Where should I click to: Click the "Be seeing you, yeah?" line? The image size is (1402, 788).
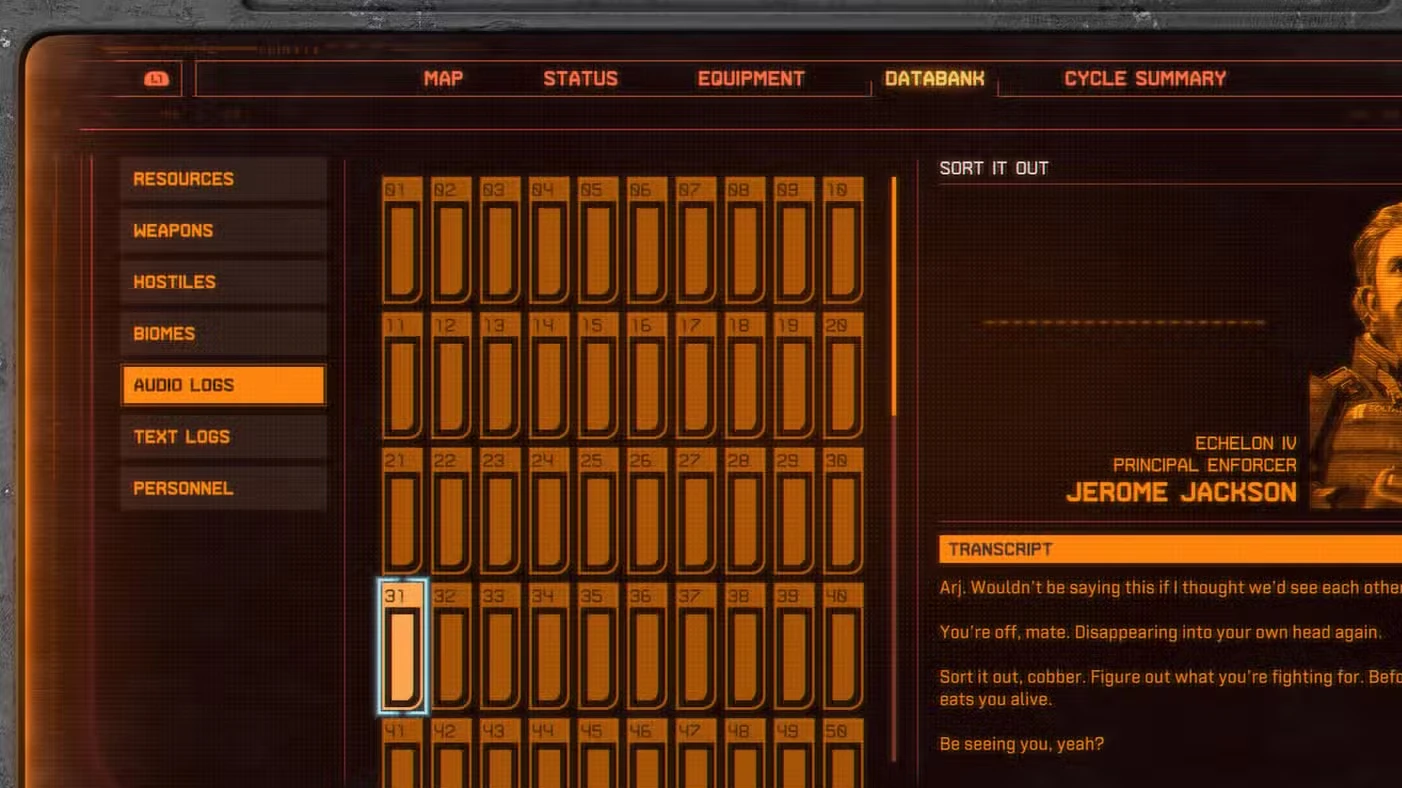1021,744
